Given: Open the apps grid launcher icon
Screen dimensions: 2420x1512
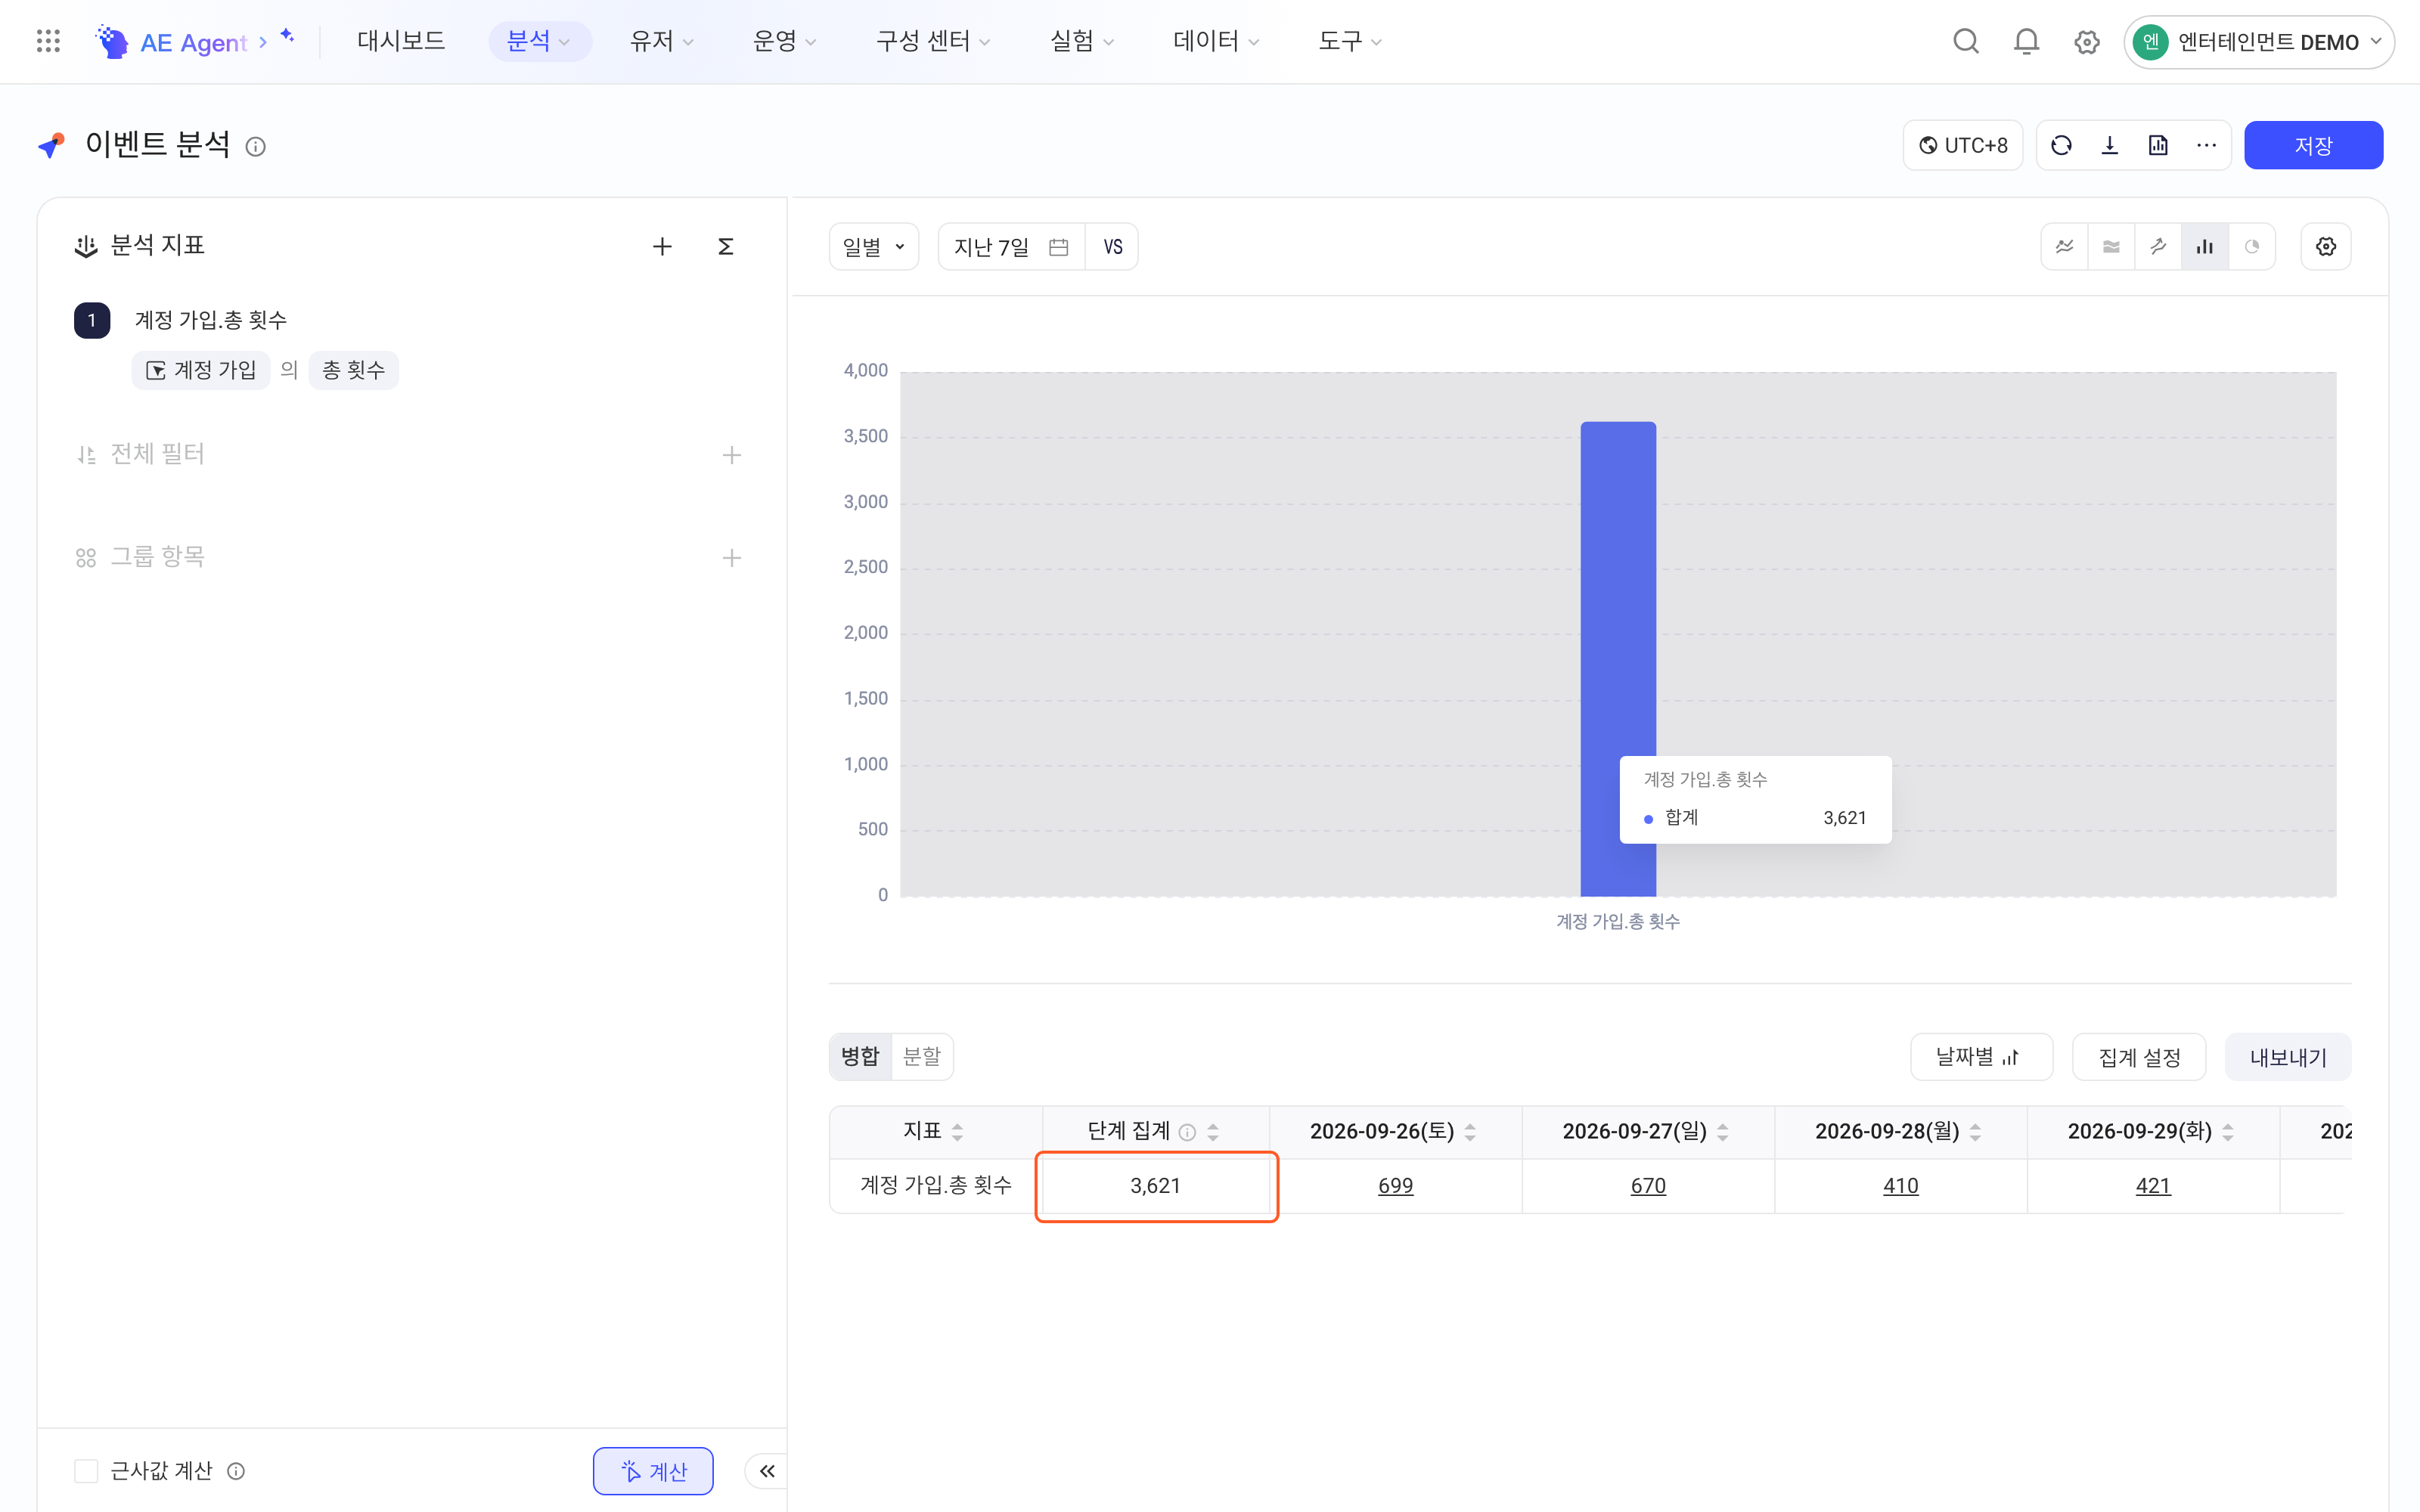Looking at the screenshot, I should 48,41.
